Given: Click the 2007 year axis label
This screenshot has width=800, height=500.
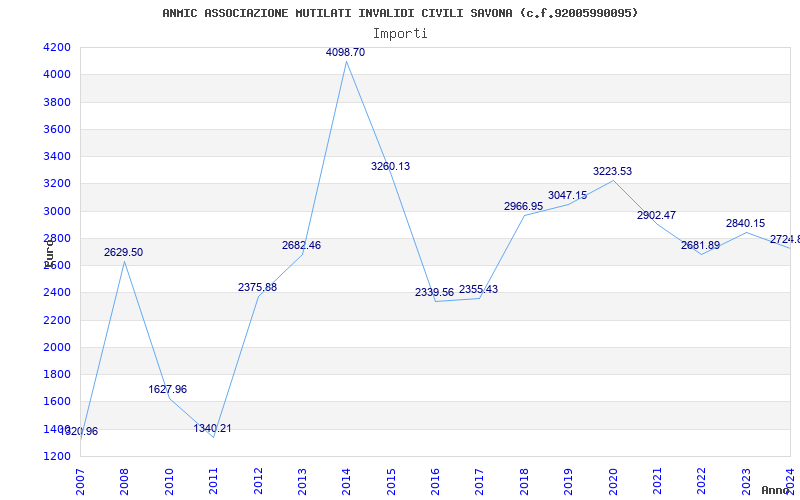Looking at the screenshot, I should 80,481.
